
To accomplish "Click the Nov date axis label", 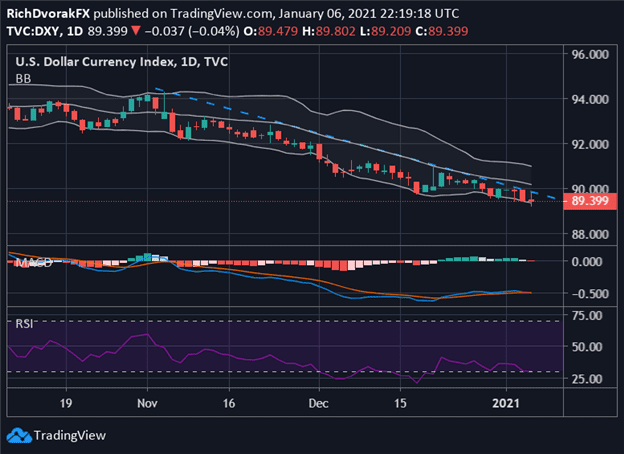I will point(147,403).
